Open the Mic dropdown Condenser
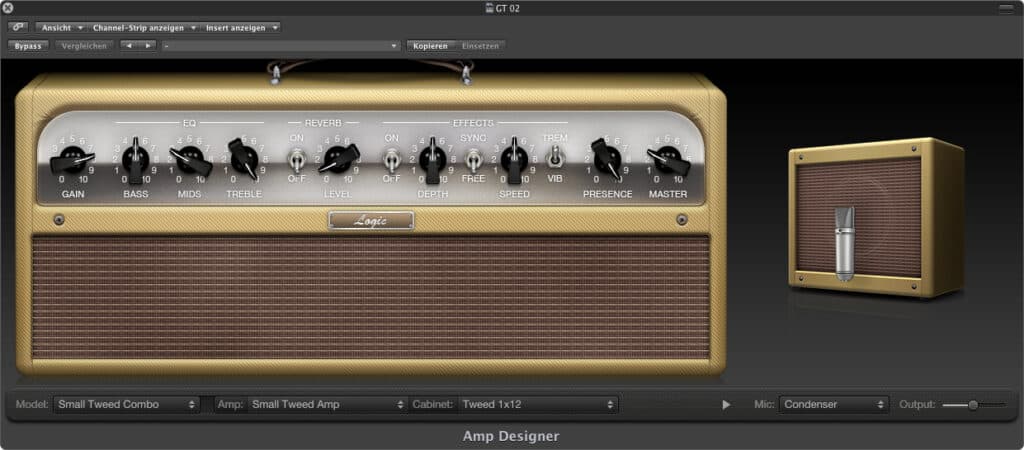 coord(834,404)
